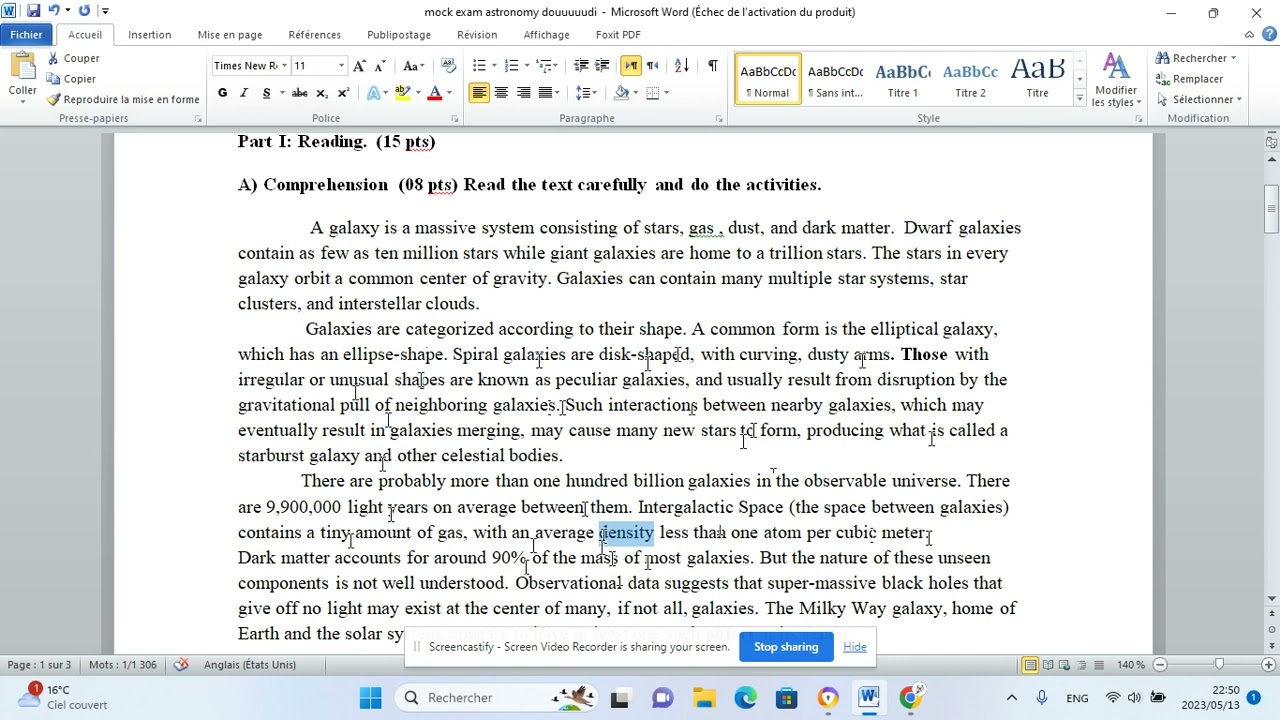This screenshot has height=720, width=1280.
Task: Open the Fichier tab
Action: (26, 35)
